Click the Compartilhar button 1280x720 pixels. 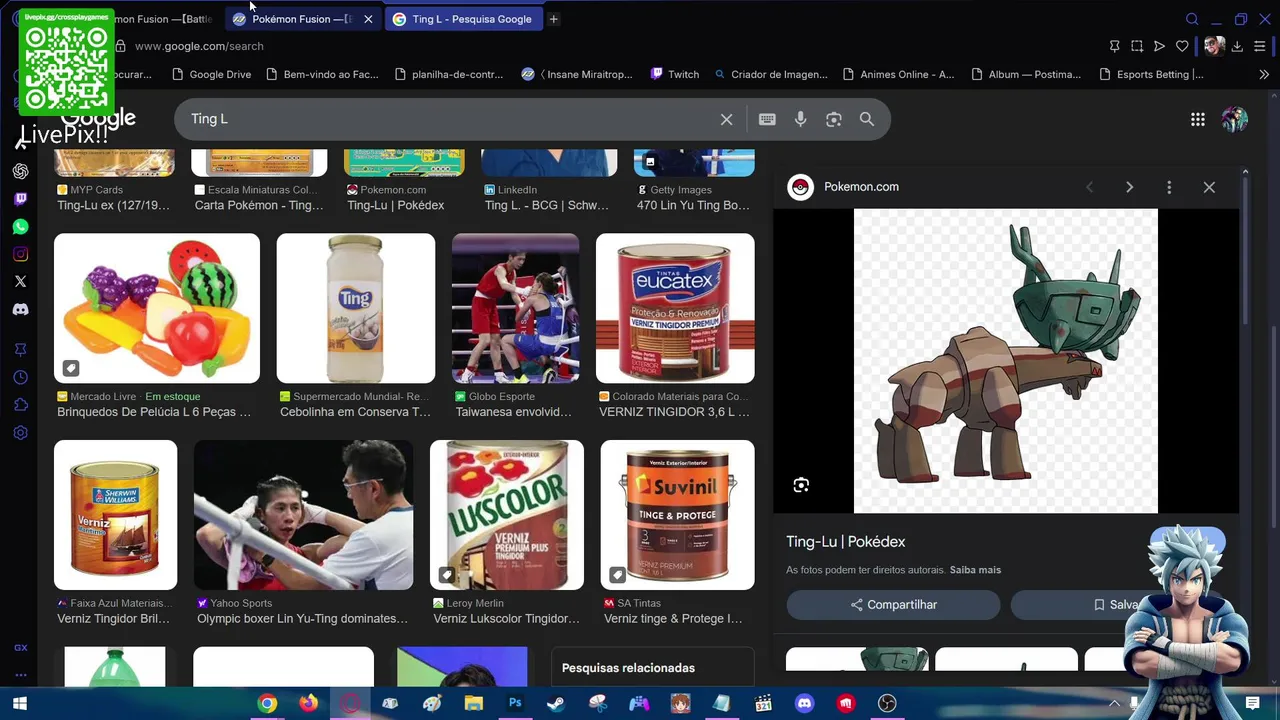point(893,605)
